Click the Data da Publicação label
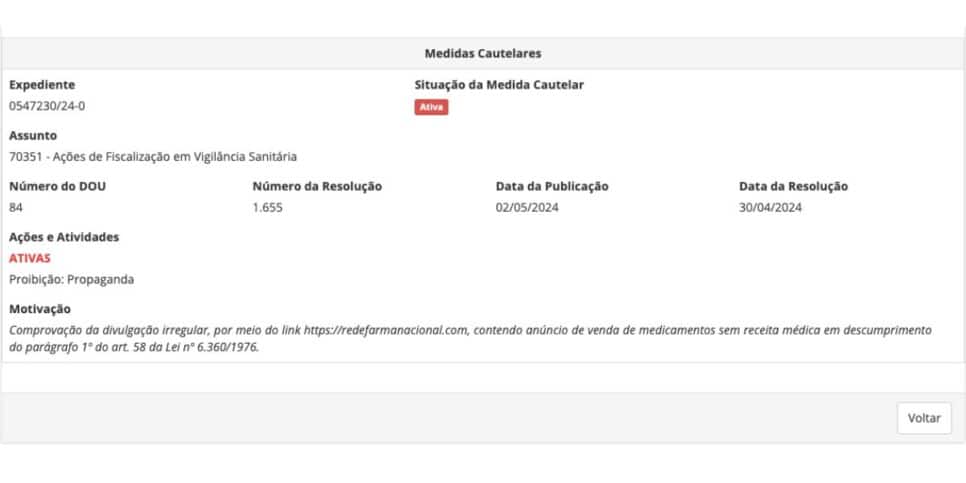Viewport: 966px width, 483px height. click(x=552, y=186)
